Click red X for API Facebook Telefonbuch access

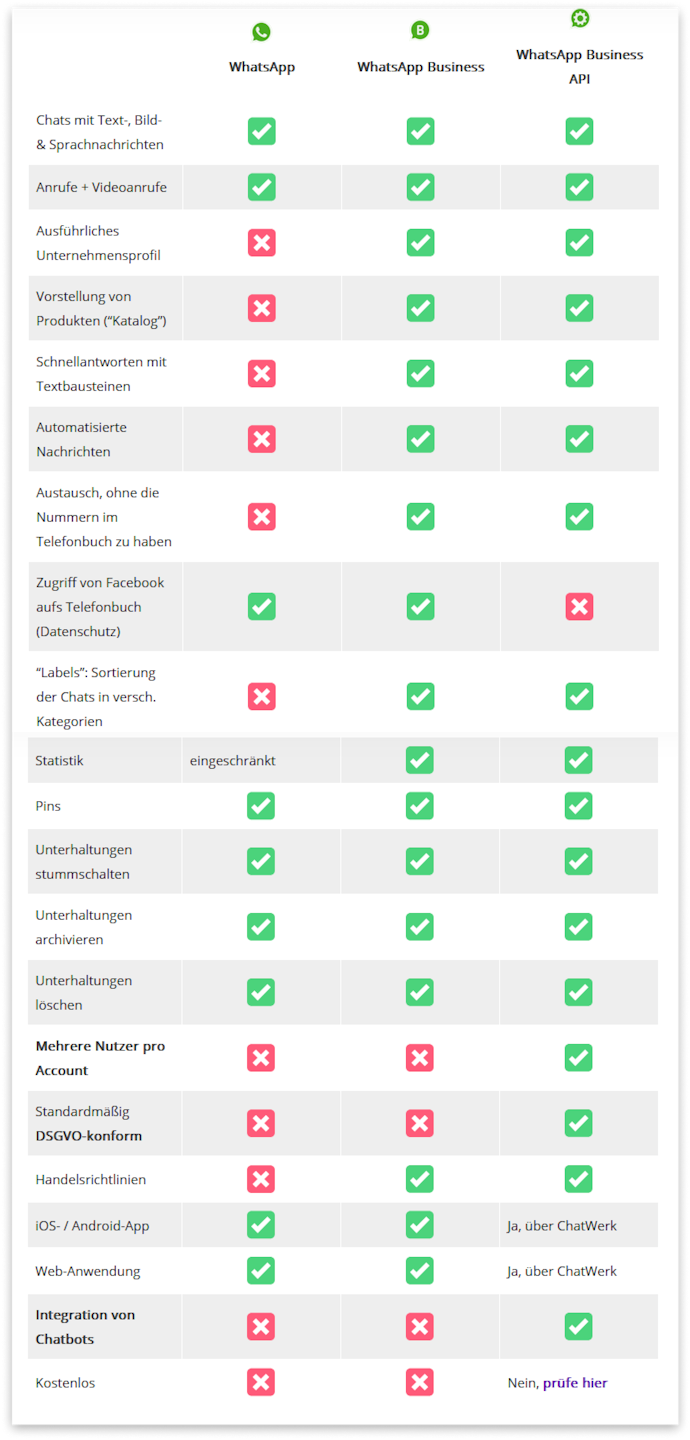click(x=579, y=607)
